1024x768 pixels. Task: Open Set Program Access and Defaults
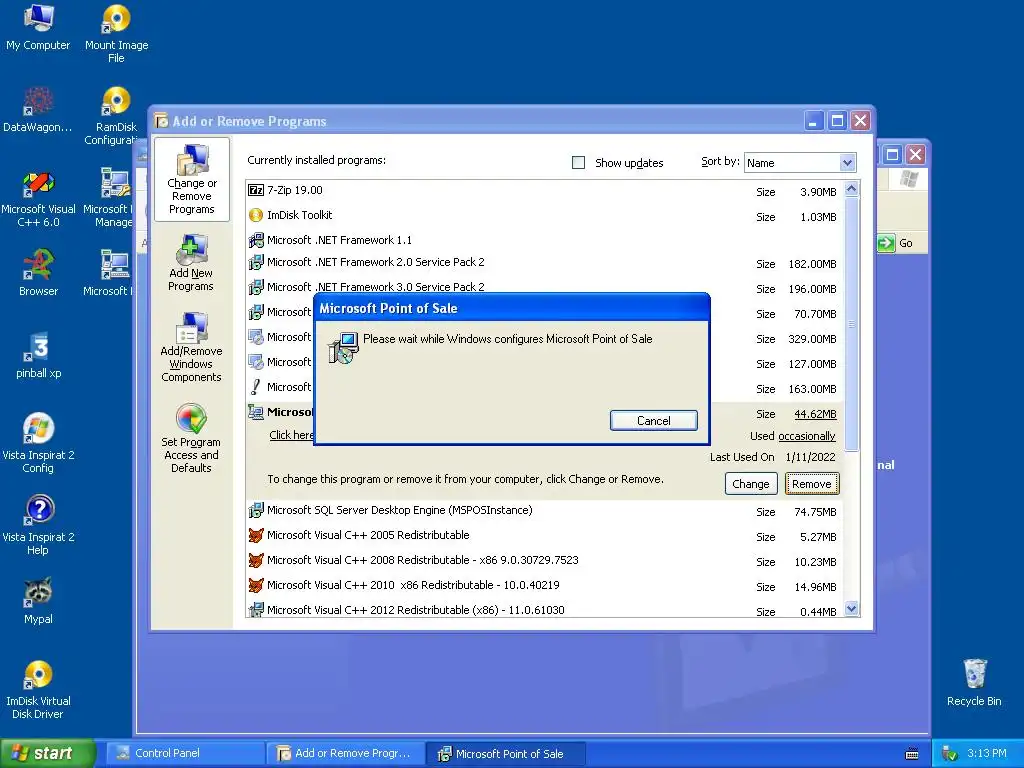(x=191, y=438)
